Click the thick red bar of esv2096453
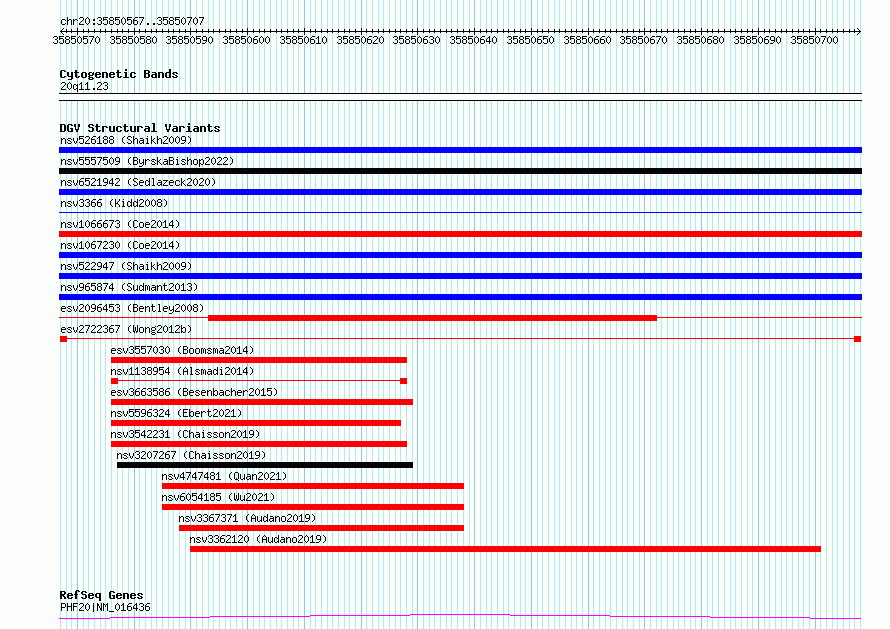Viewport: 890px width, 629px height. click(433, 318)
